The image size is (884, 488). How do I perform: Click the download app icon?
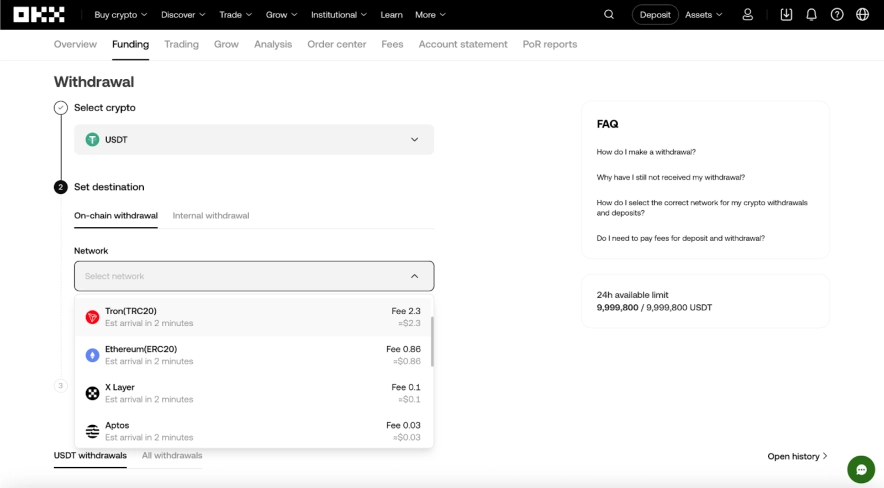[x=786, y=15]
